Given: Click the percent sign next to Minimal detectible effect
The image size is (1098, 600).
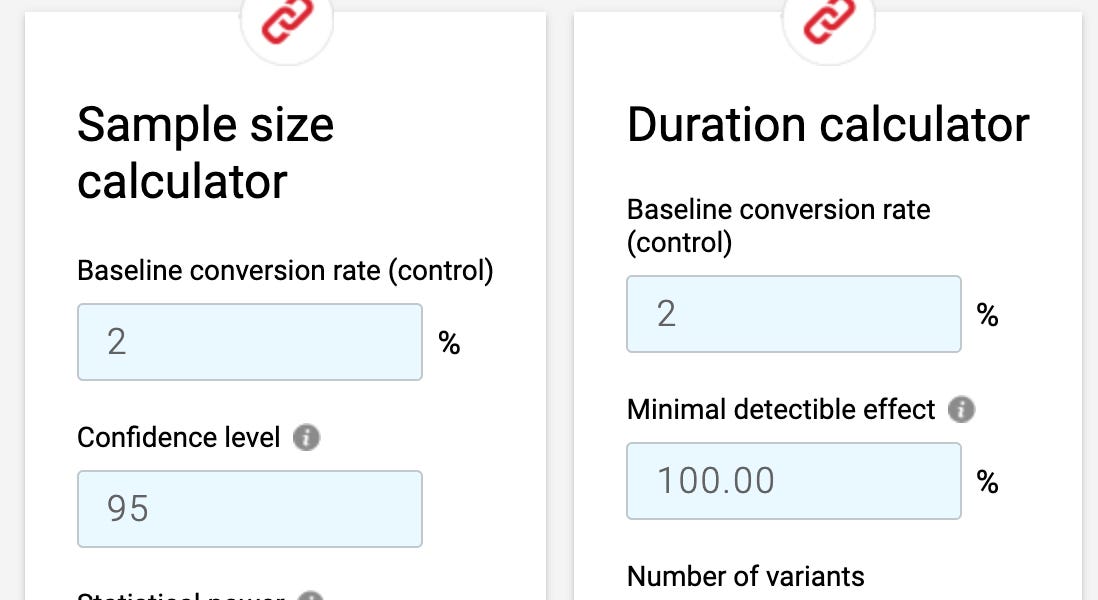Looking at the screenshot, I should pos(987,481).
